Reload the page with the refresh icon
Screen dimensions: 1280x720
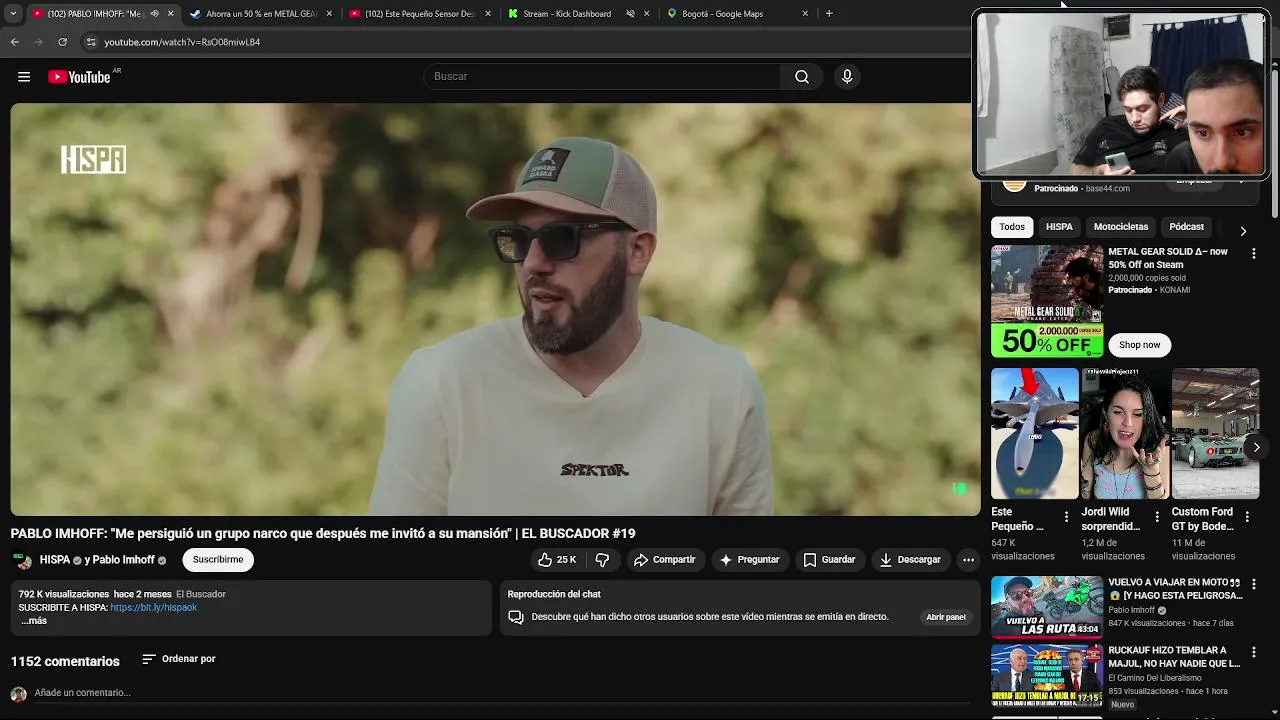point(62,42)
